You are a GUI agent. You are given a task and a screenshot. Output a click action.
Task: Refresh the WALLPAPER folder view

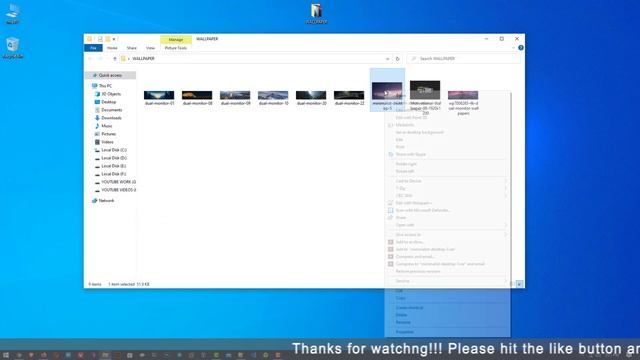coord(398,59)
